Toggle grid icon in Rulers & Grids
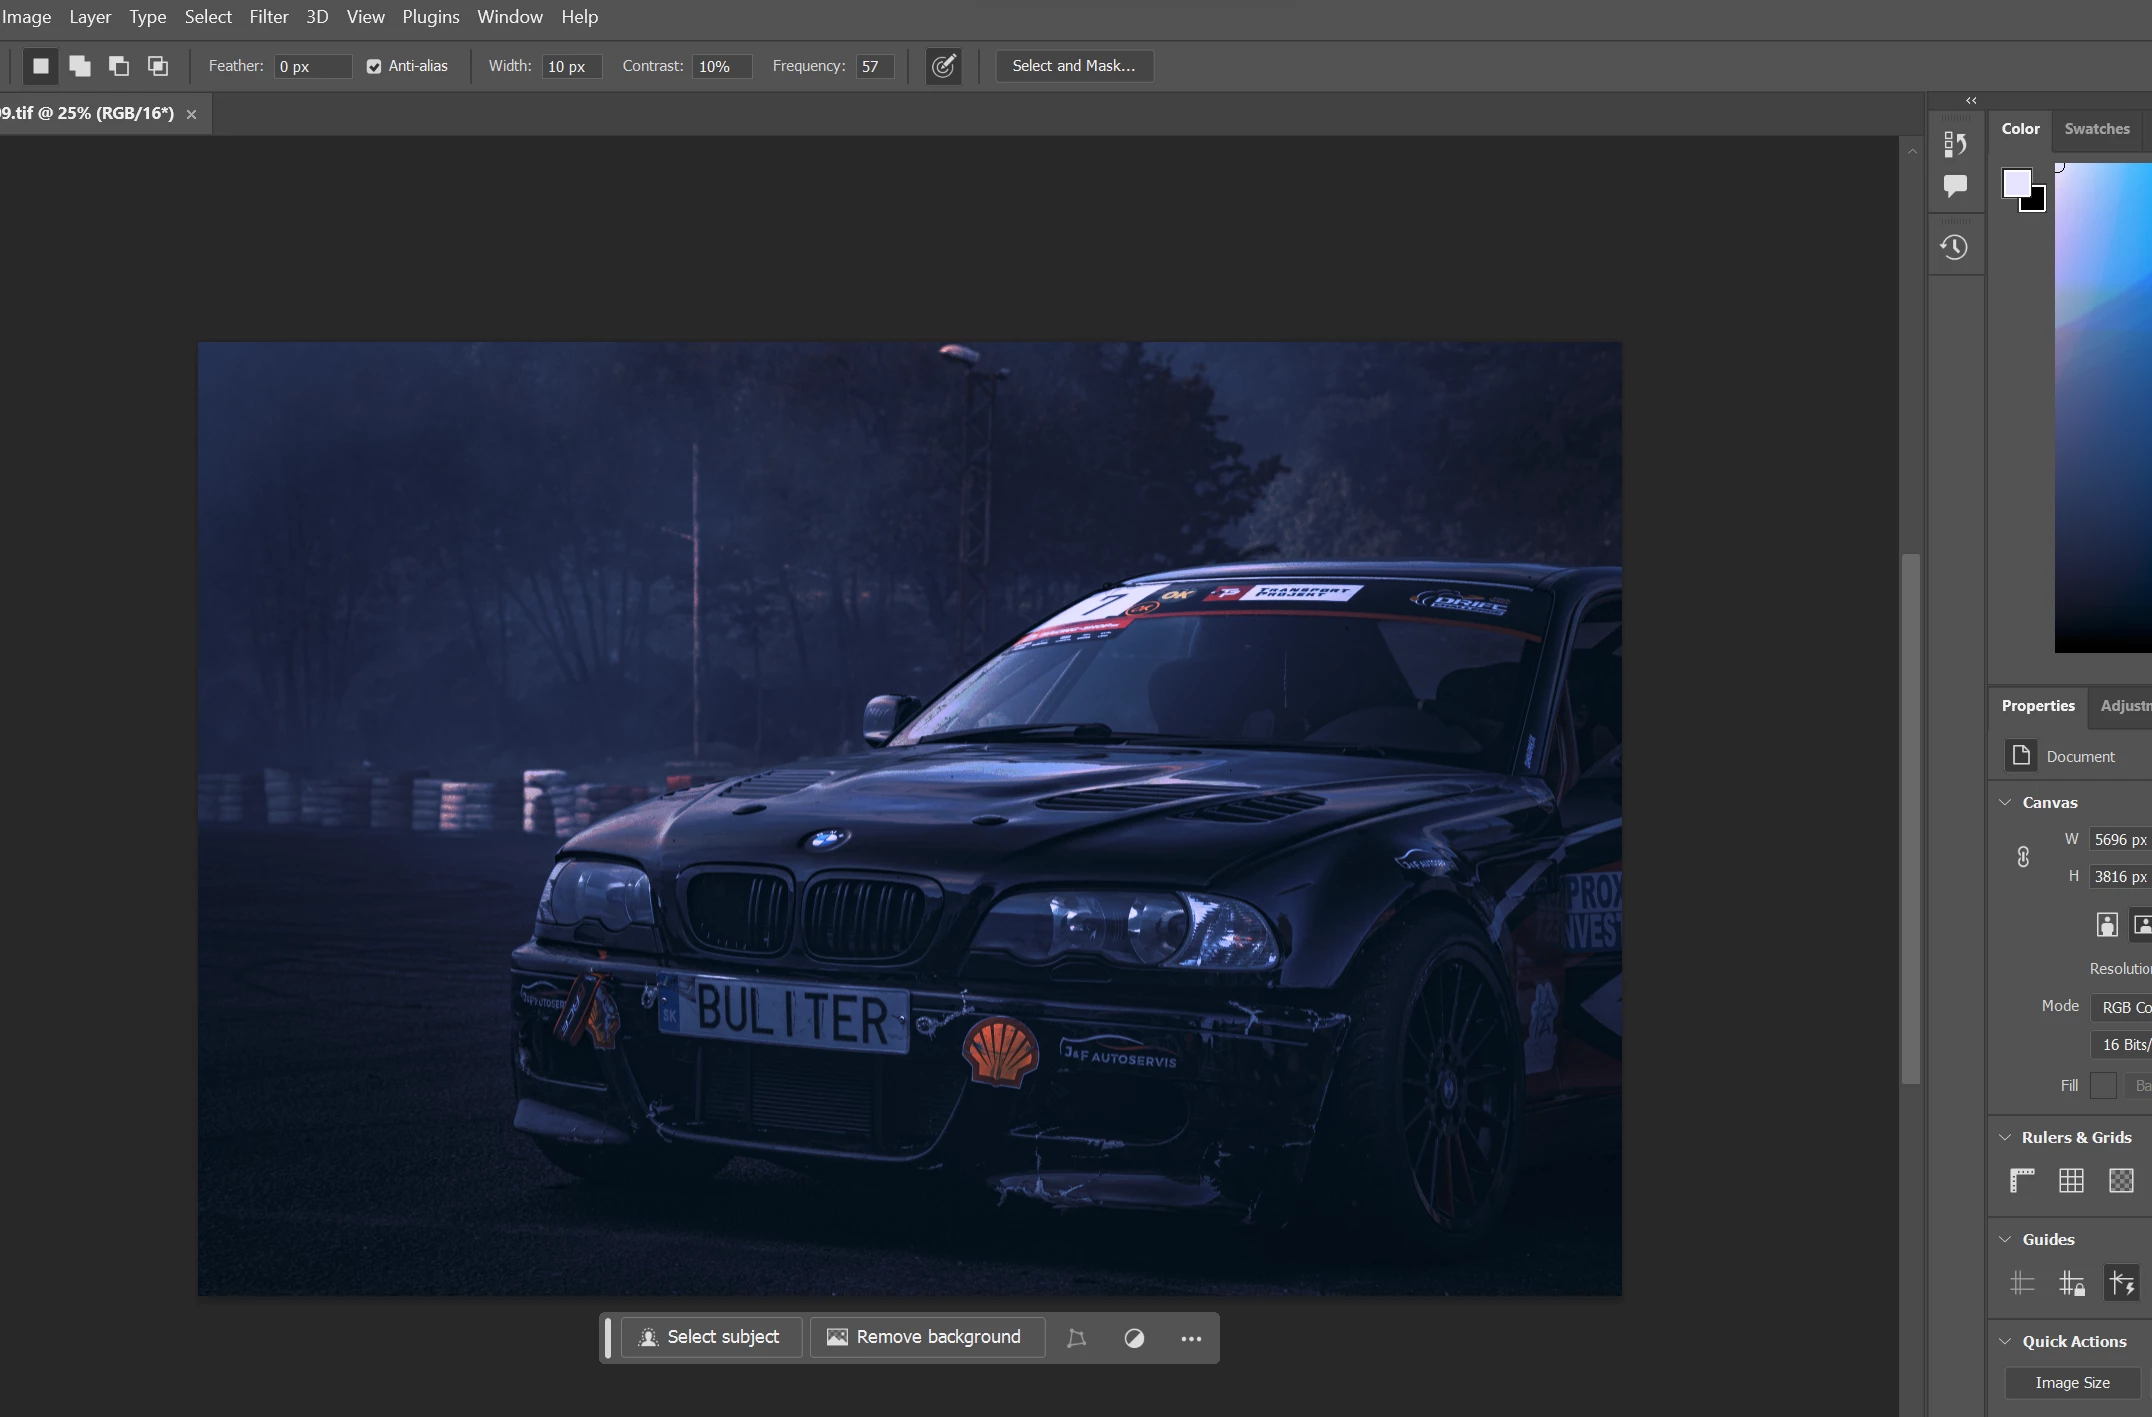 (2071, 1181)
